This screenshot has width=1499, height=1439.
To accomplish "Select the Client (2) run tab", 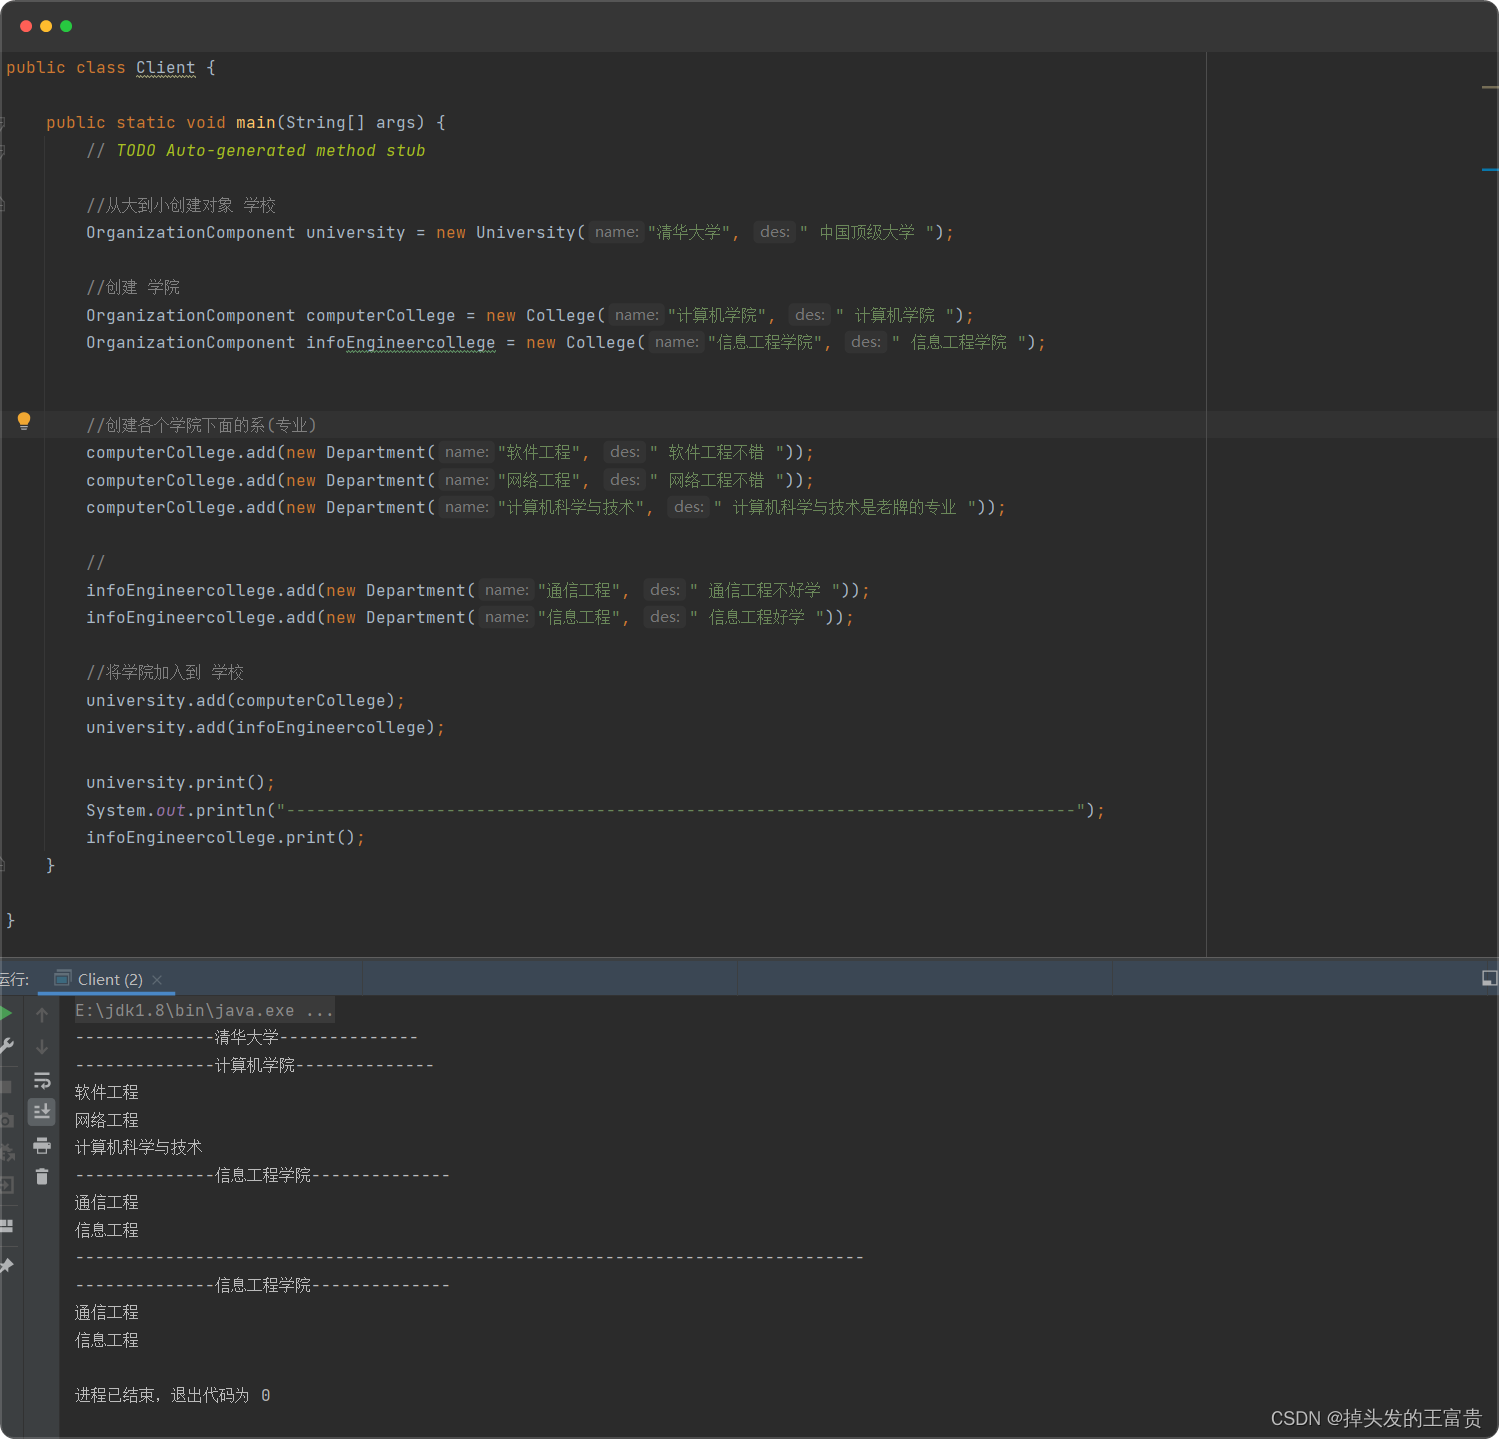I will pos(109,979).
